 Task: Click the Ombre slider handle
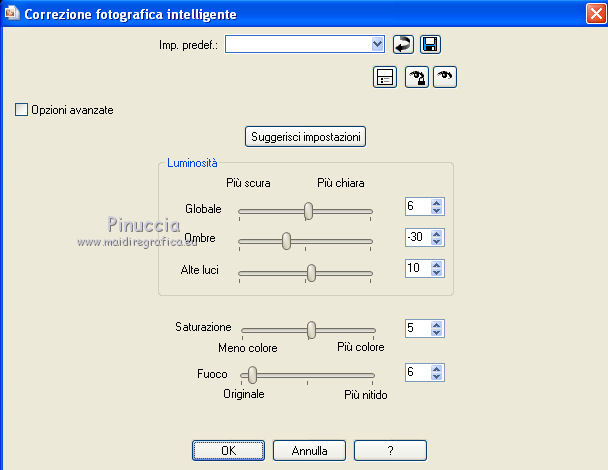pos(287,241)
